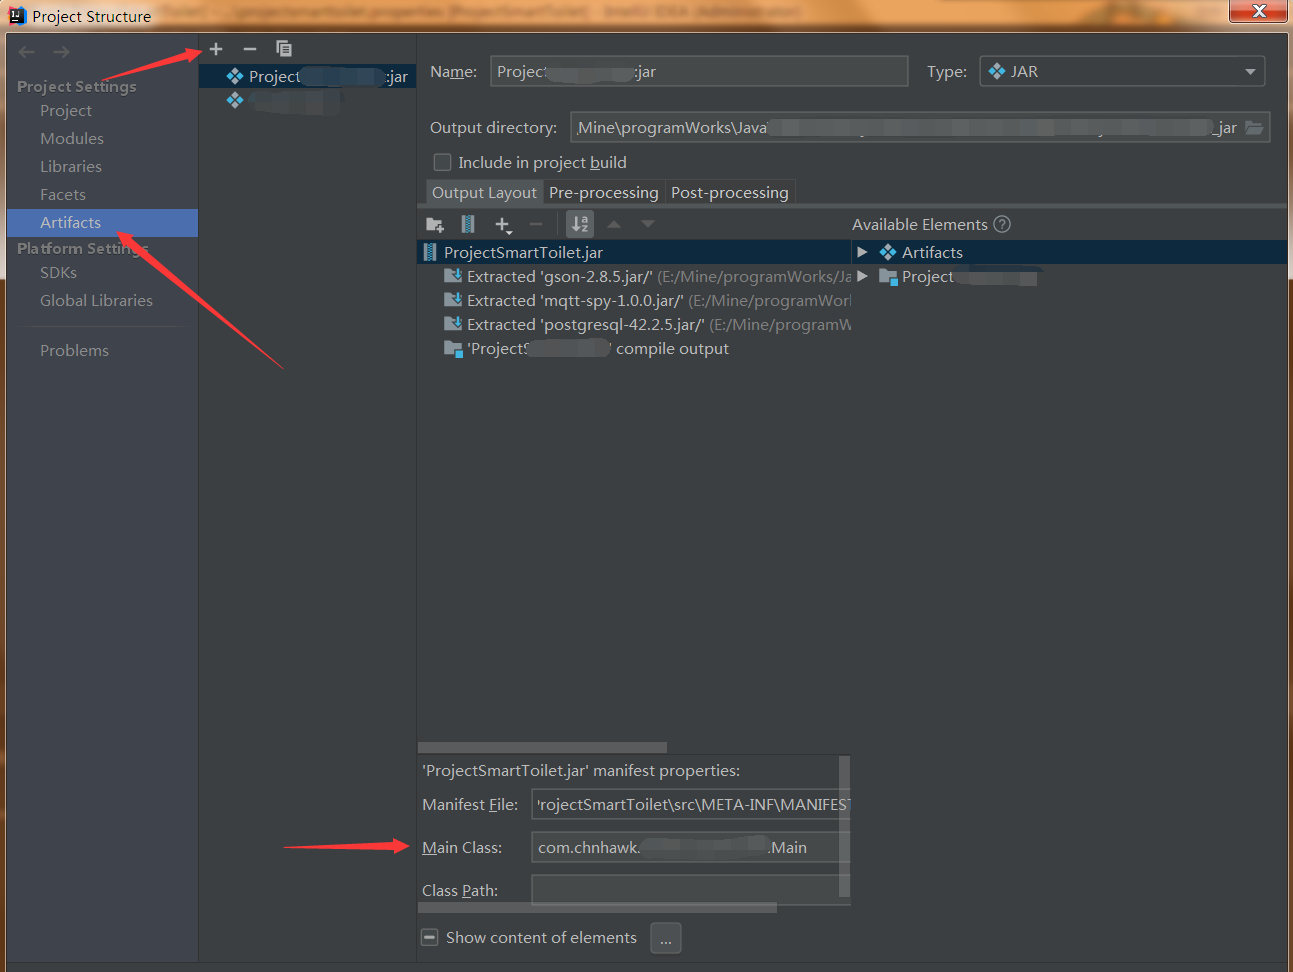
Task: Enable Include in project build
Action: 442,162
